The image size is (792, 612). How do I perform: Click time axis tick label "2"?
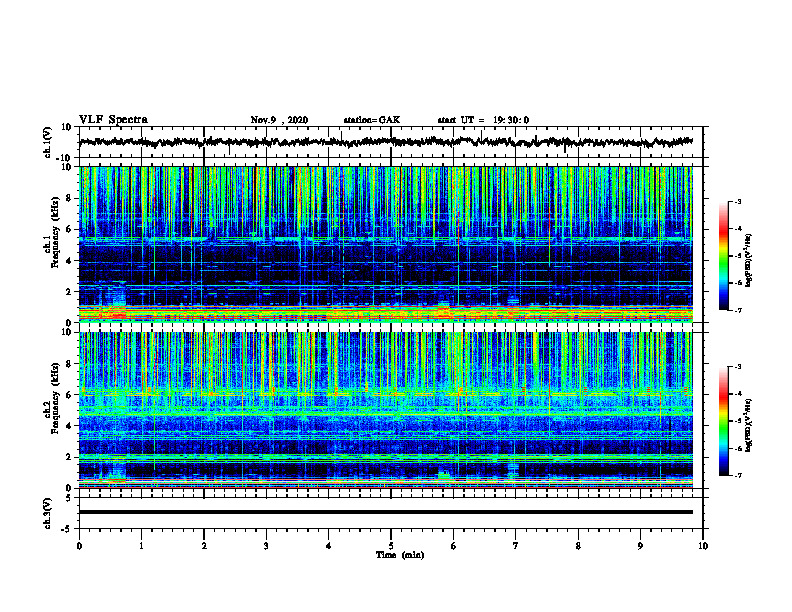click(204, 546)
